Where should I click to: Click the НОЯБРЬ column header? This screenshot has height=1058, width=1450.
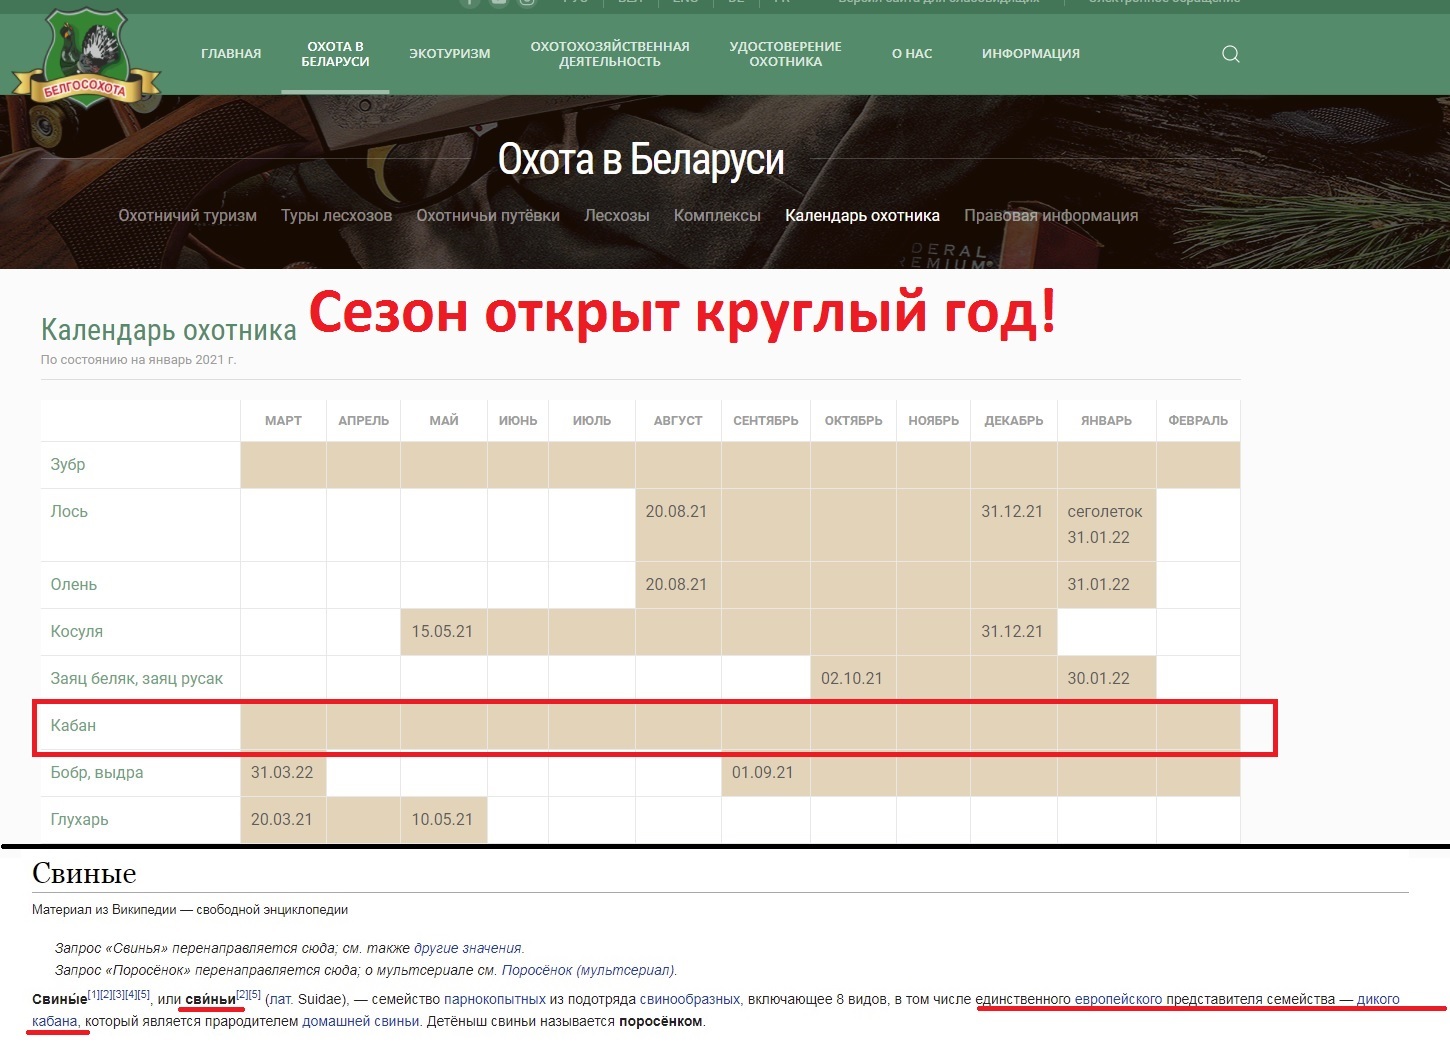(933, 421)
